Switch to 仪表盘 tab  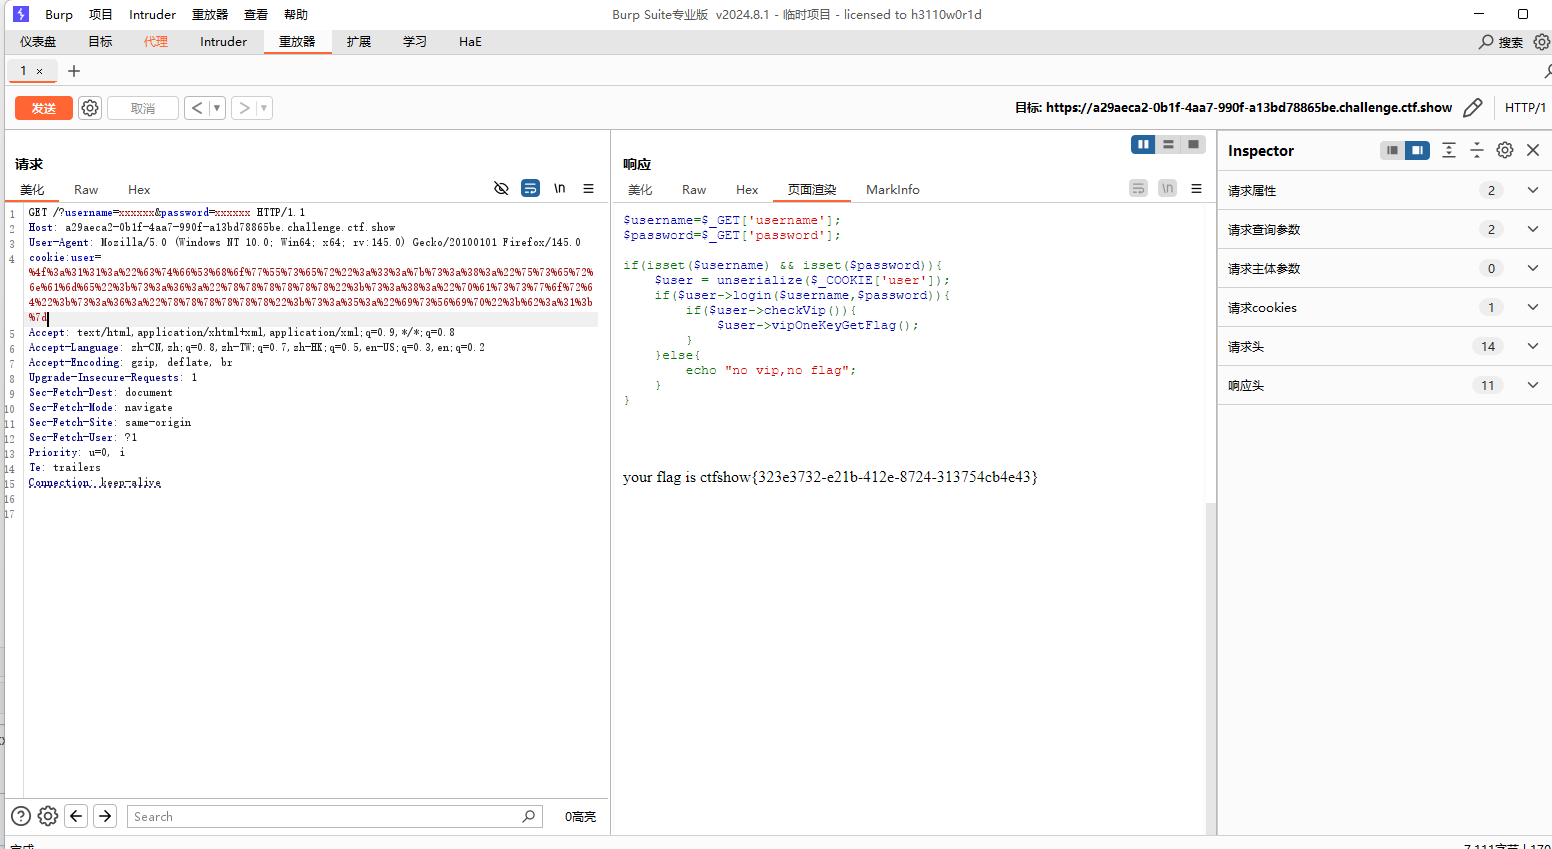click(x=38, y=42)
